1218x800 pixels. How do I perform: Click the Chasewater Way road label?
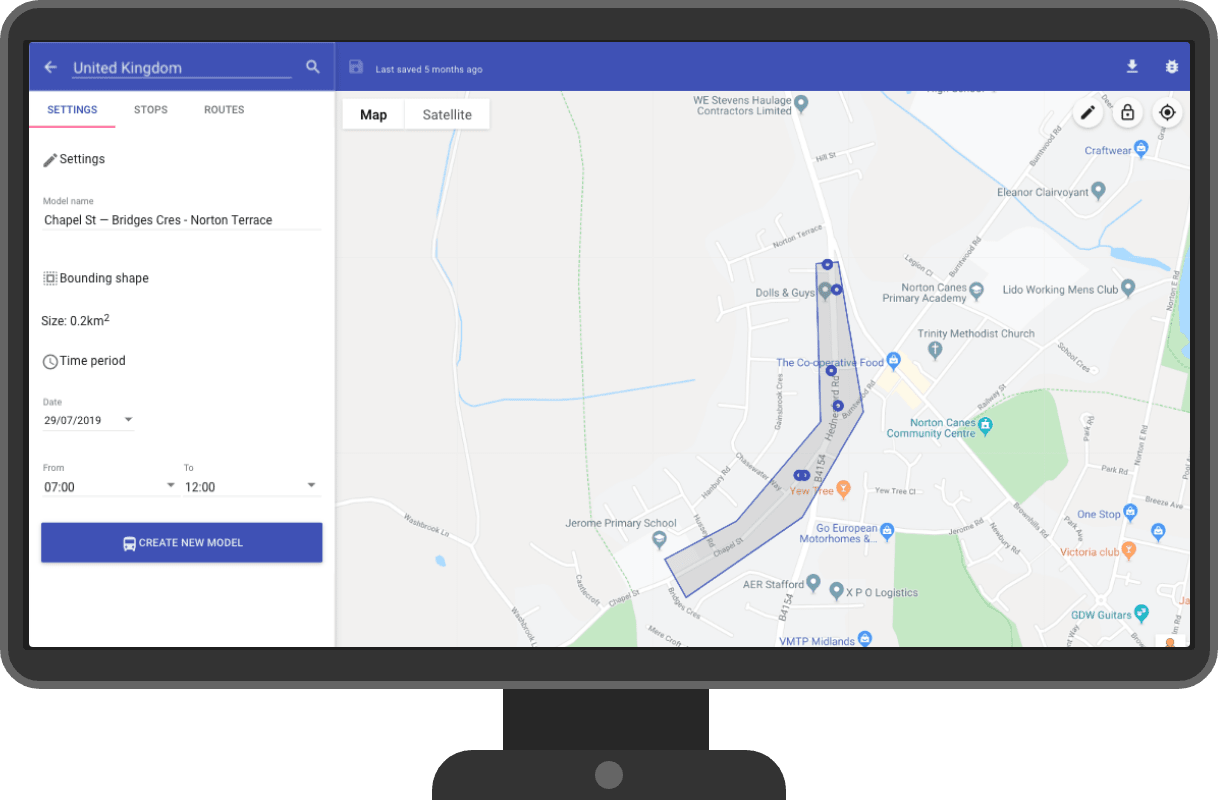pyautogui.click(x=757, y=471)
